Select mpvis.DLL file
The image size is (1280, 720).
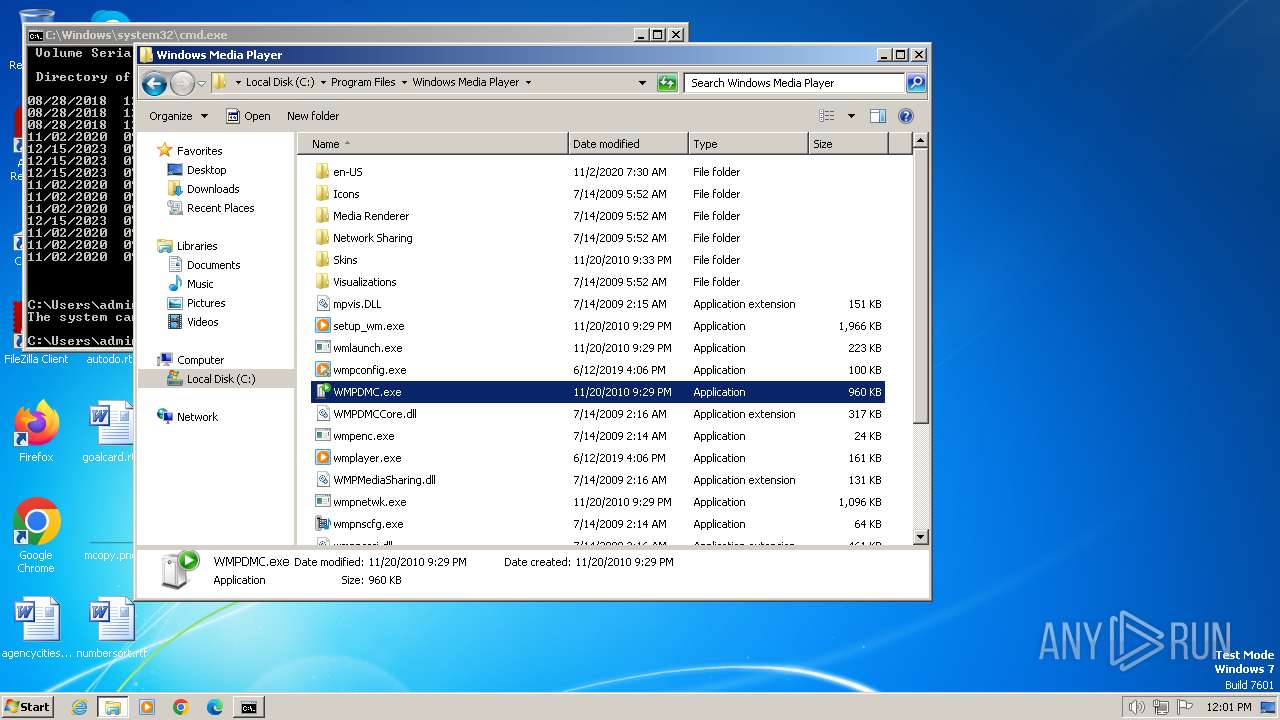pyautogui.click(x=598, y=304)
